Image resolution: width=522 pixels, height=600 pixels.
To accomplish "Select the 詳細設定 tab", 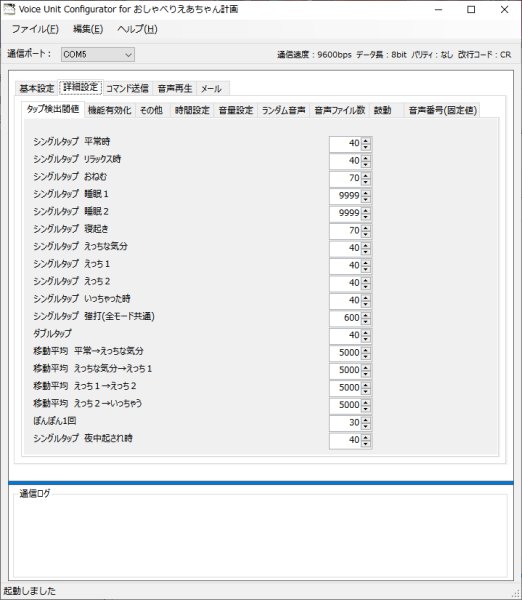I will [80, 87].
